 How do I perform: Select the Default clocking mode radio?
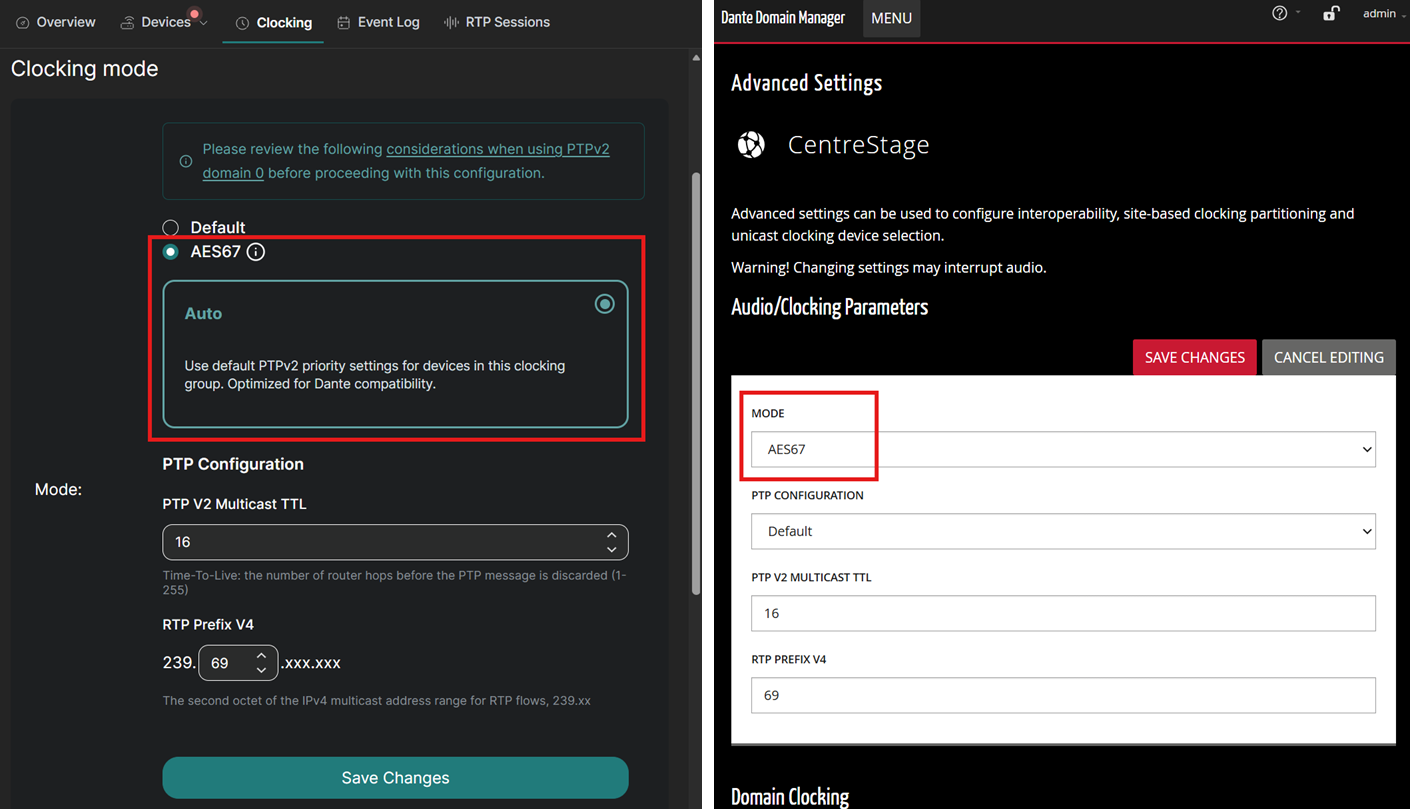tap(171, 228)
